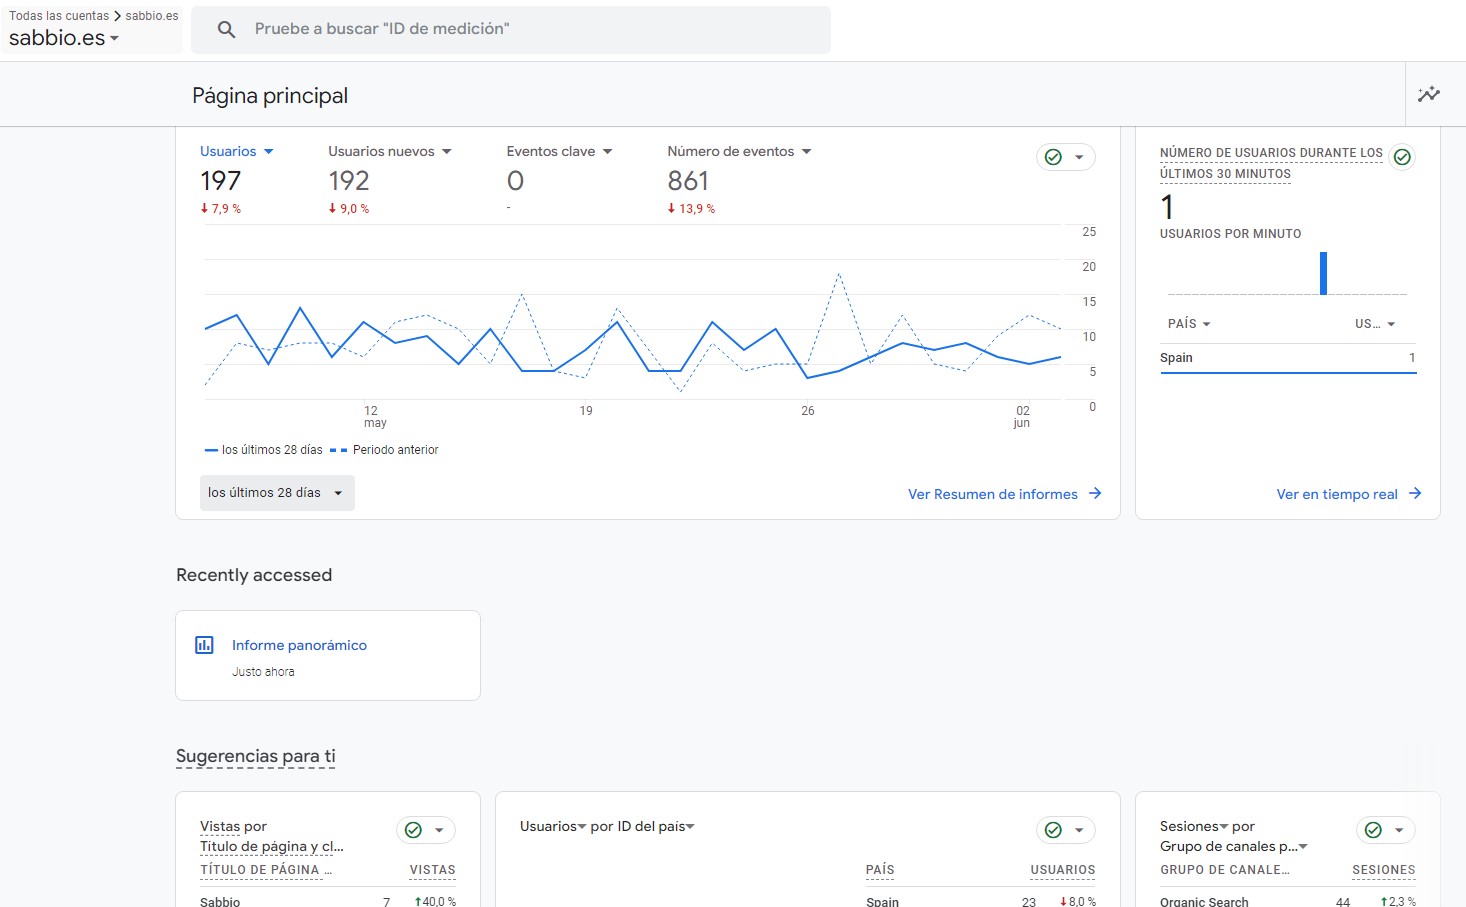
Task: Expand the Número de eventos dropdown
Action: tap(806, 152)
